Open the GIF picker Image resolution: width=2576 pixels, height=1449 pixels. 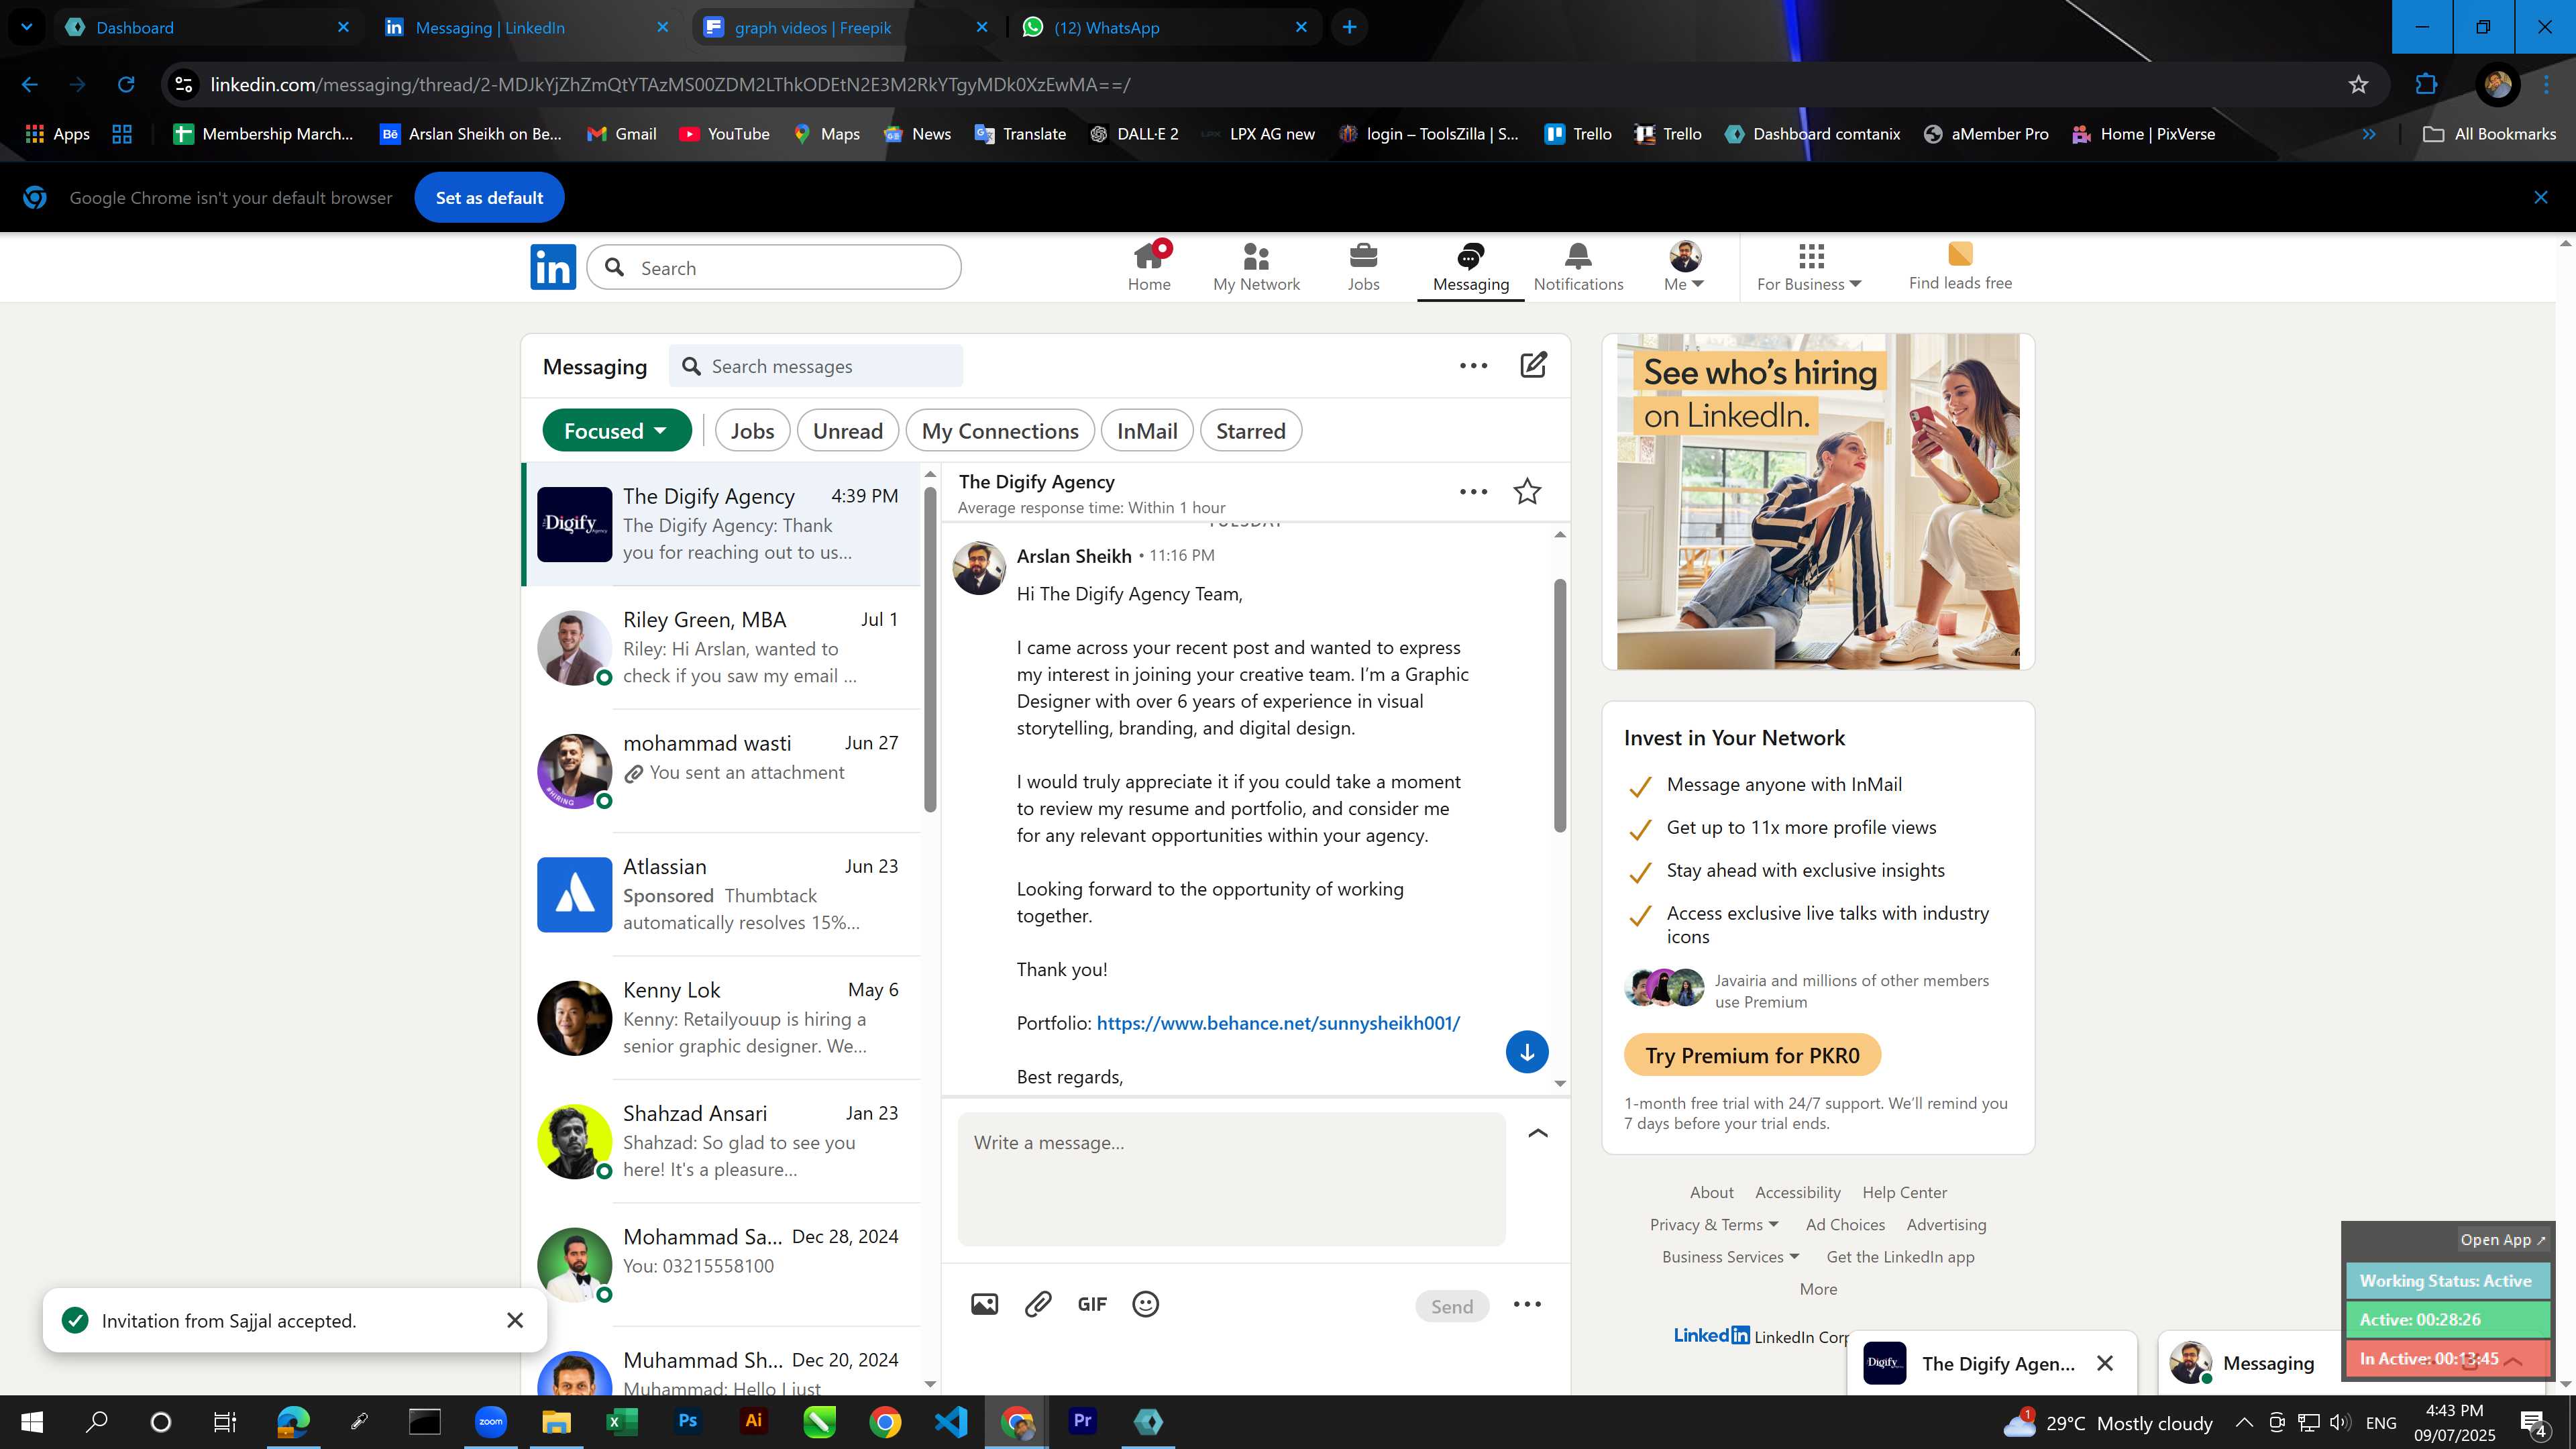coord(1092,1304)
